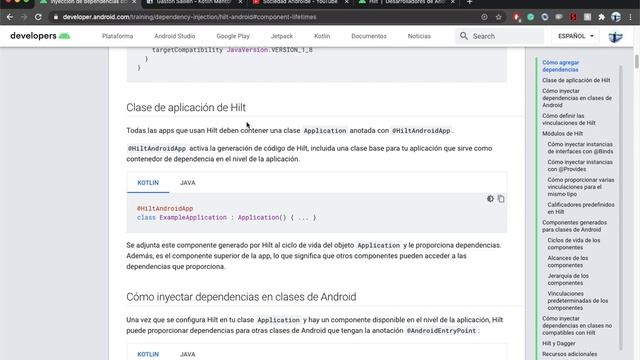The image size is (640, 360).
Task: Click the developers Android logo
Action: point(40,36)
